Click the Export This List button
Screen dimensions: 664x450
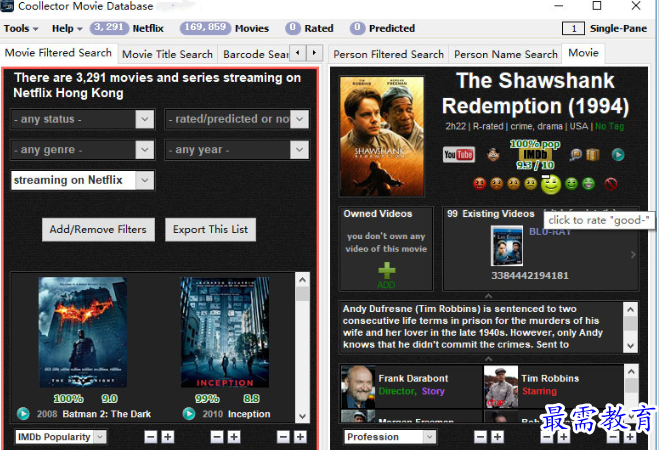210,229
